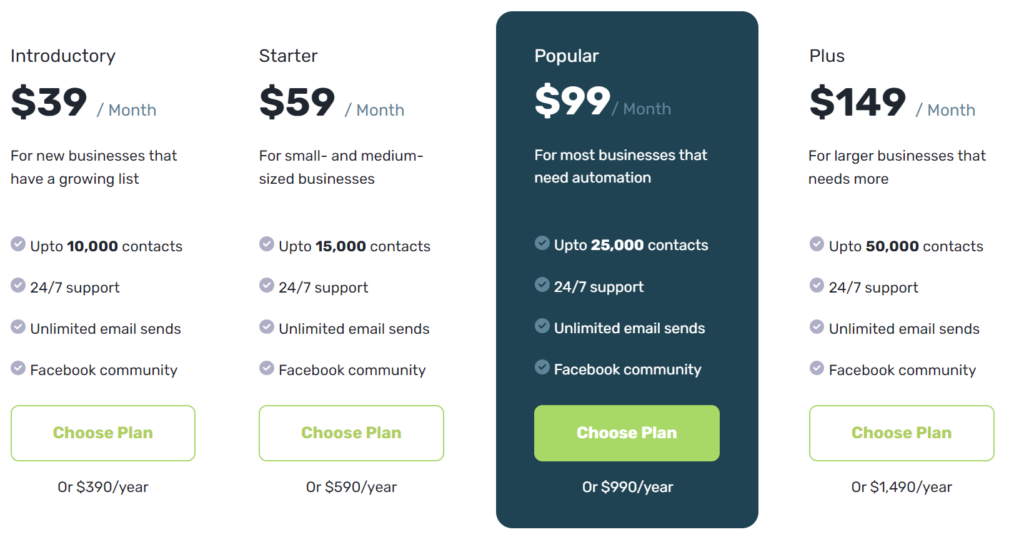Image resolution: width=1024 pixels, height=542 pixels.
Task: Click Introductory plan Facebook community checkmark
Action: (x=18, y=368)
